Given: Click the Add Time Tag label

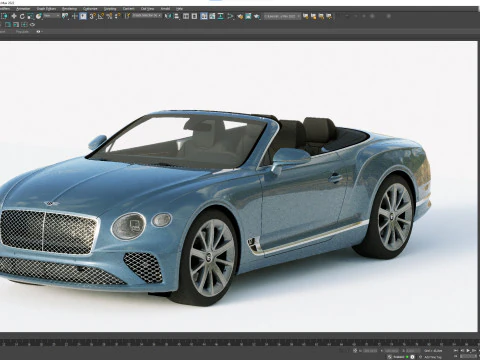Looking at the screenshot, I should 433,357.
